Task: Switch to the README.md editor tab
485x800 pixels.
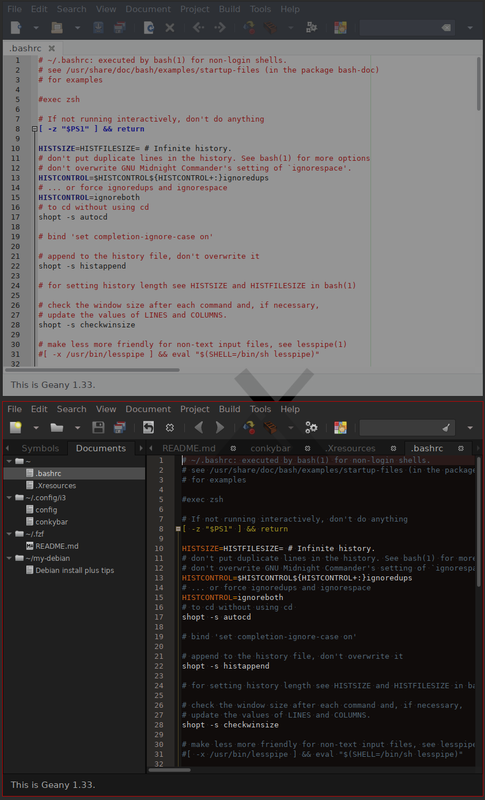Action: (x=189, y=448)
